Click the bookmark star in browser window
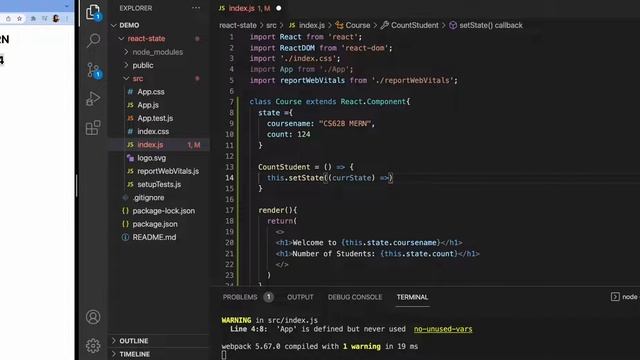640x360 pixels. point(19,18)
